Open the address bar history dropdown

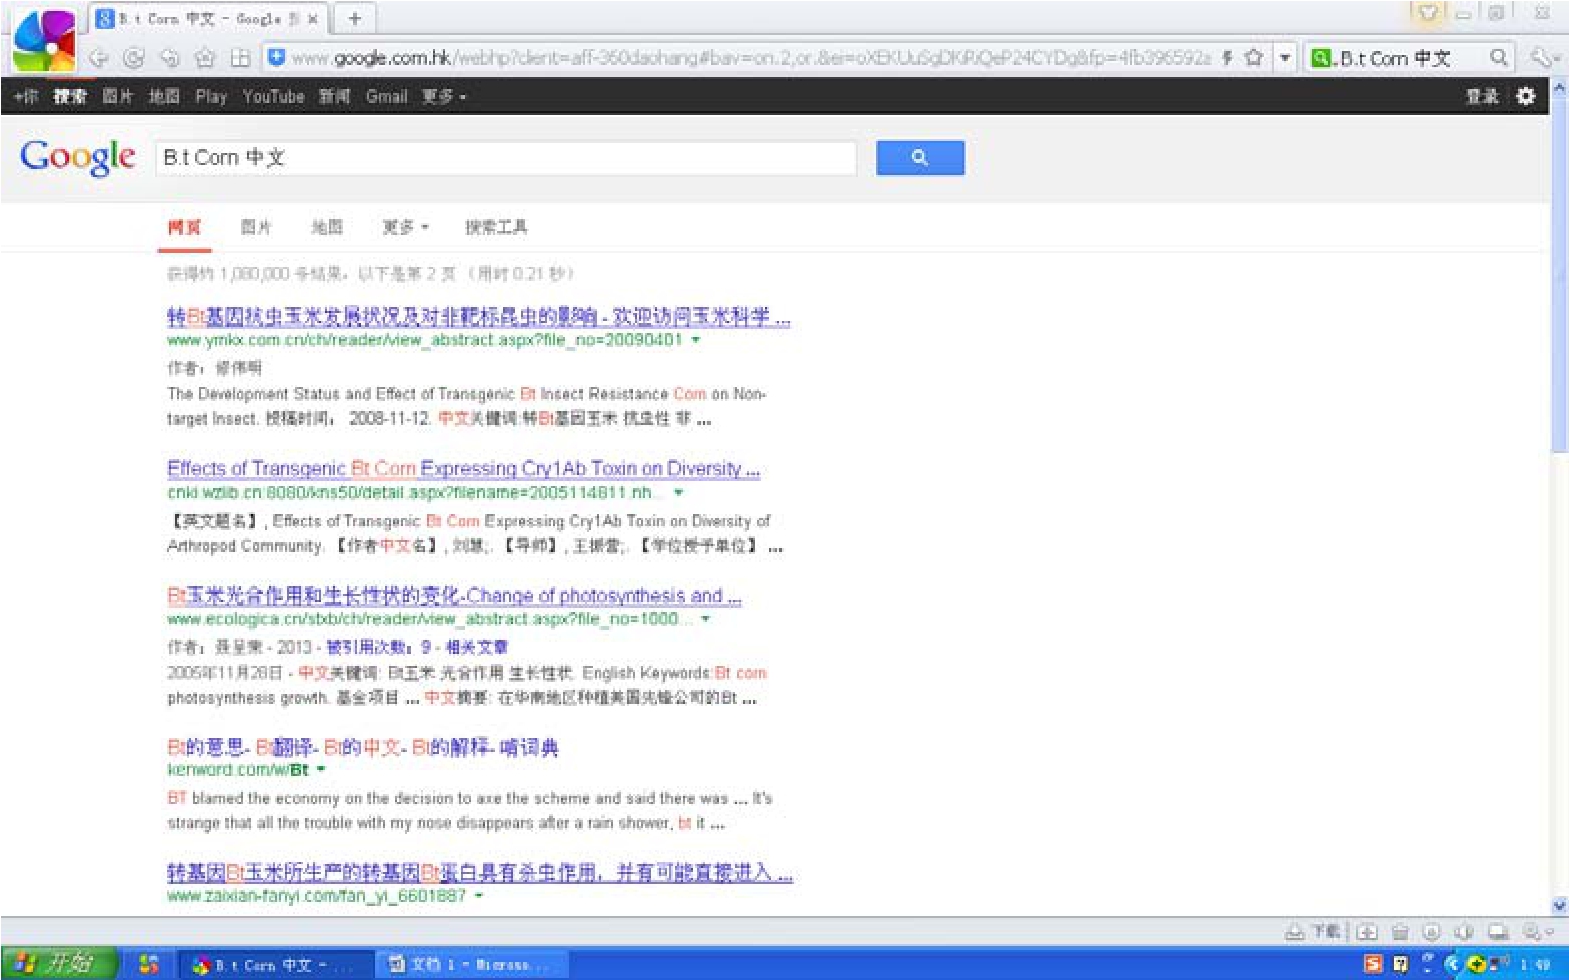pyautogui.click(x=1285, y=58)
